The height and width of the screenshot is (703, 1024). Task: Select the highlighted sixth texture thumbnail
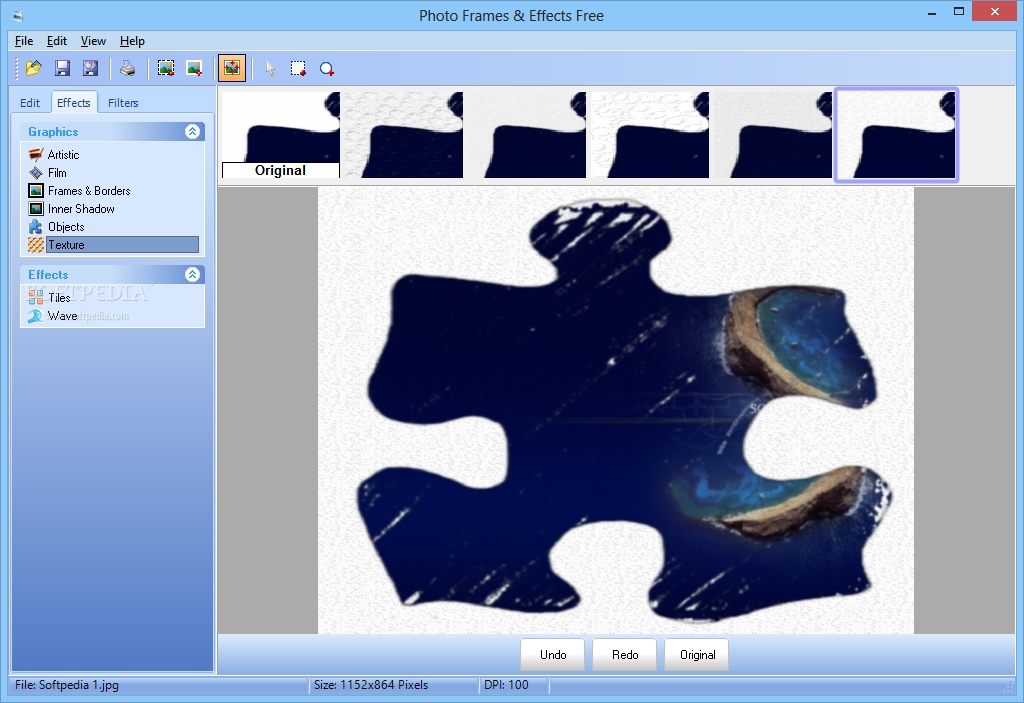pyautogui.click(x=896, y=135)
